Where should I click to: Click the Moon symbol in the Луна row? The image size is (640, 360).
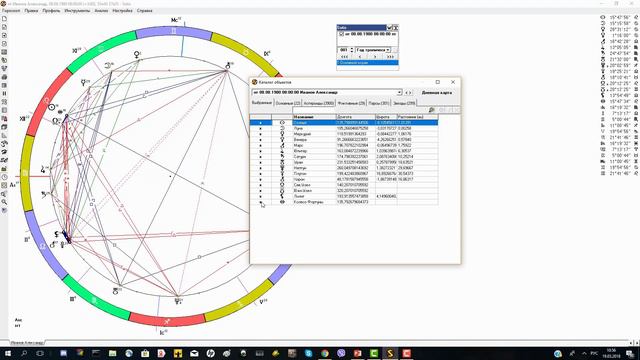click(282, 128)
